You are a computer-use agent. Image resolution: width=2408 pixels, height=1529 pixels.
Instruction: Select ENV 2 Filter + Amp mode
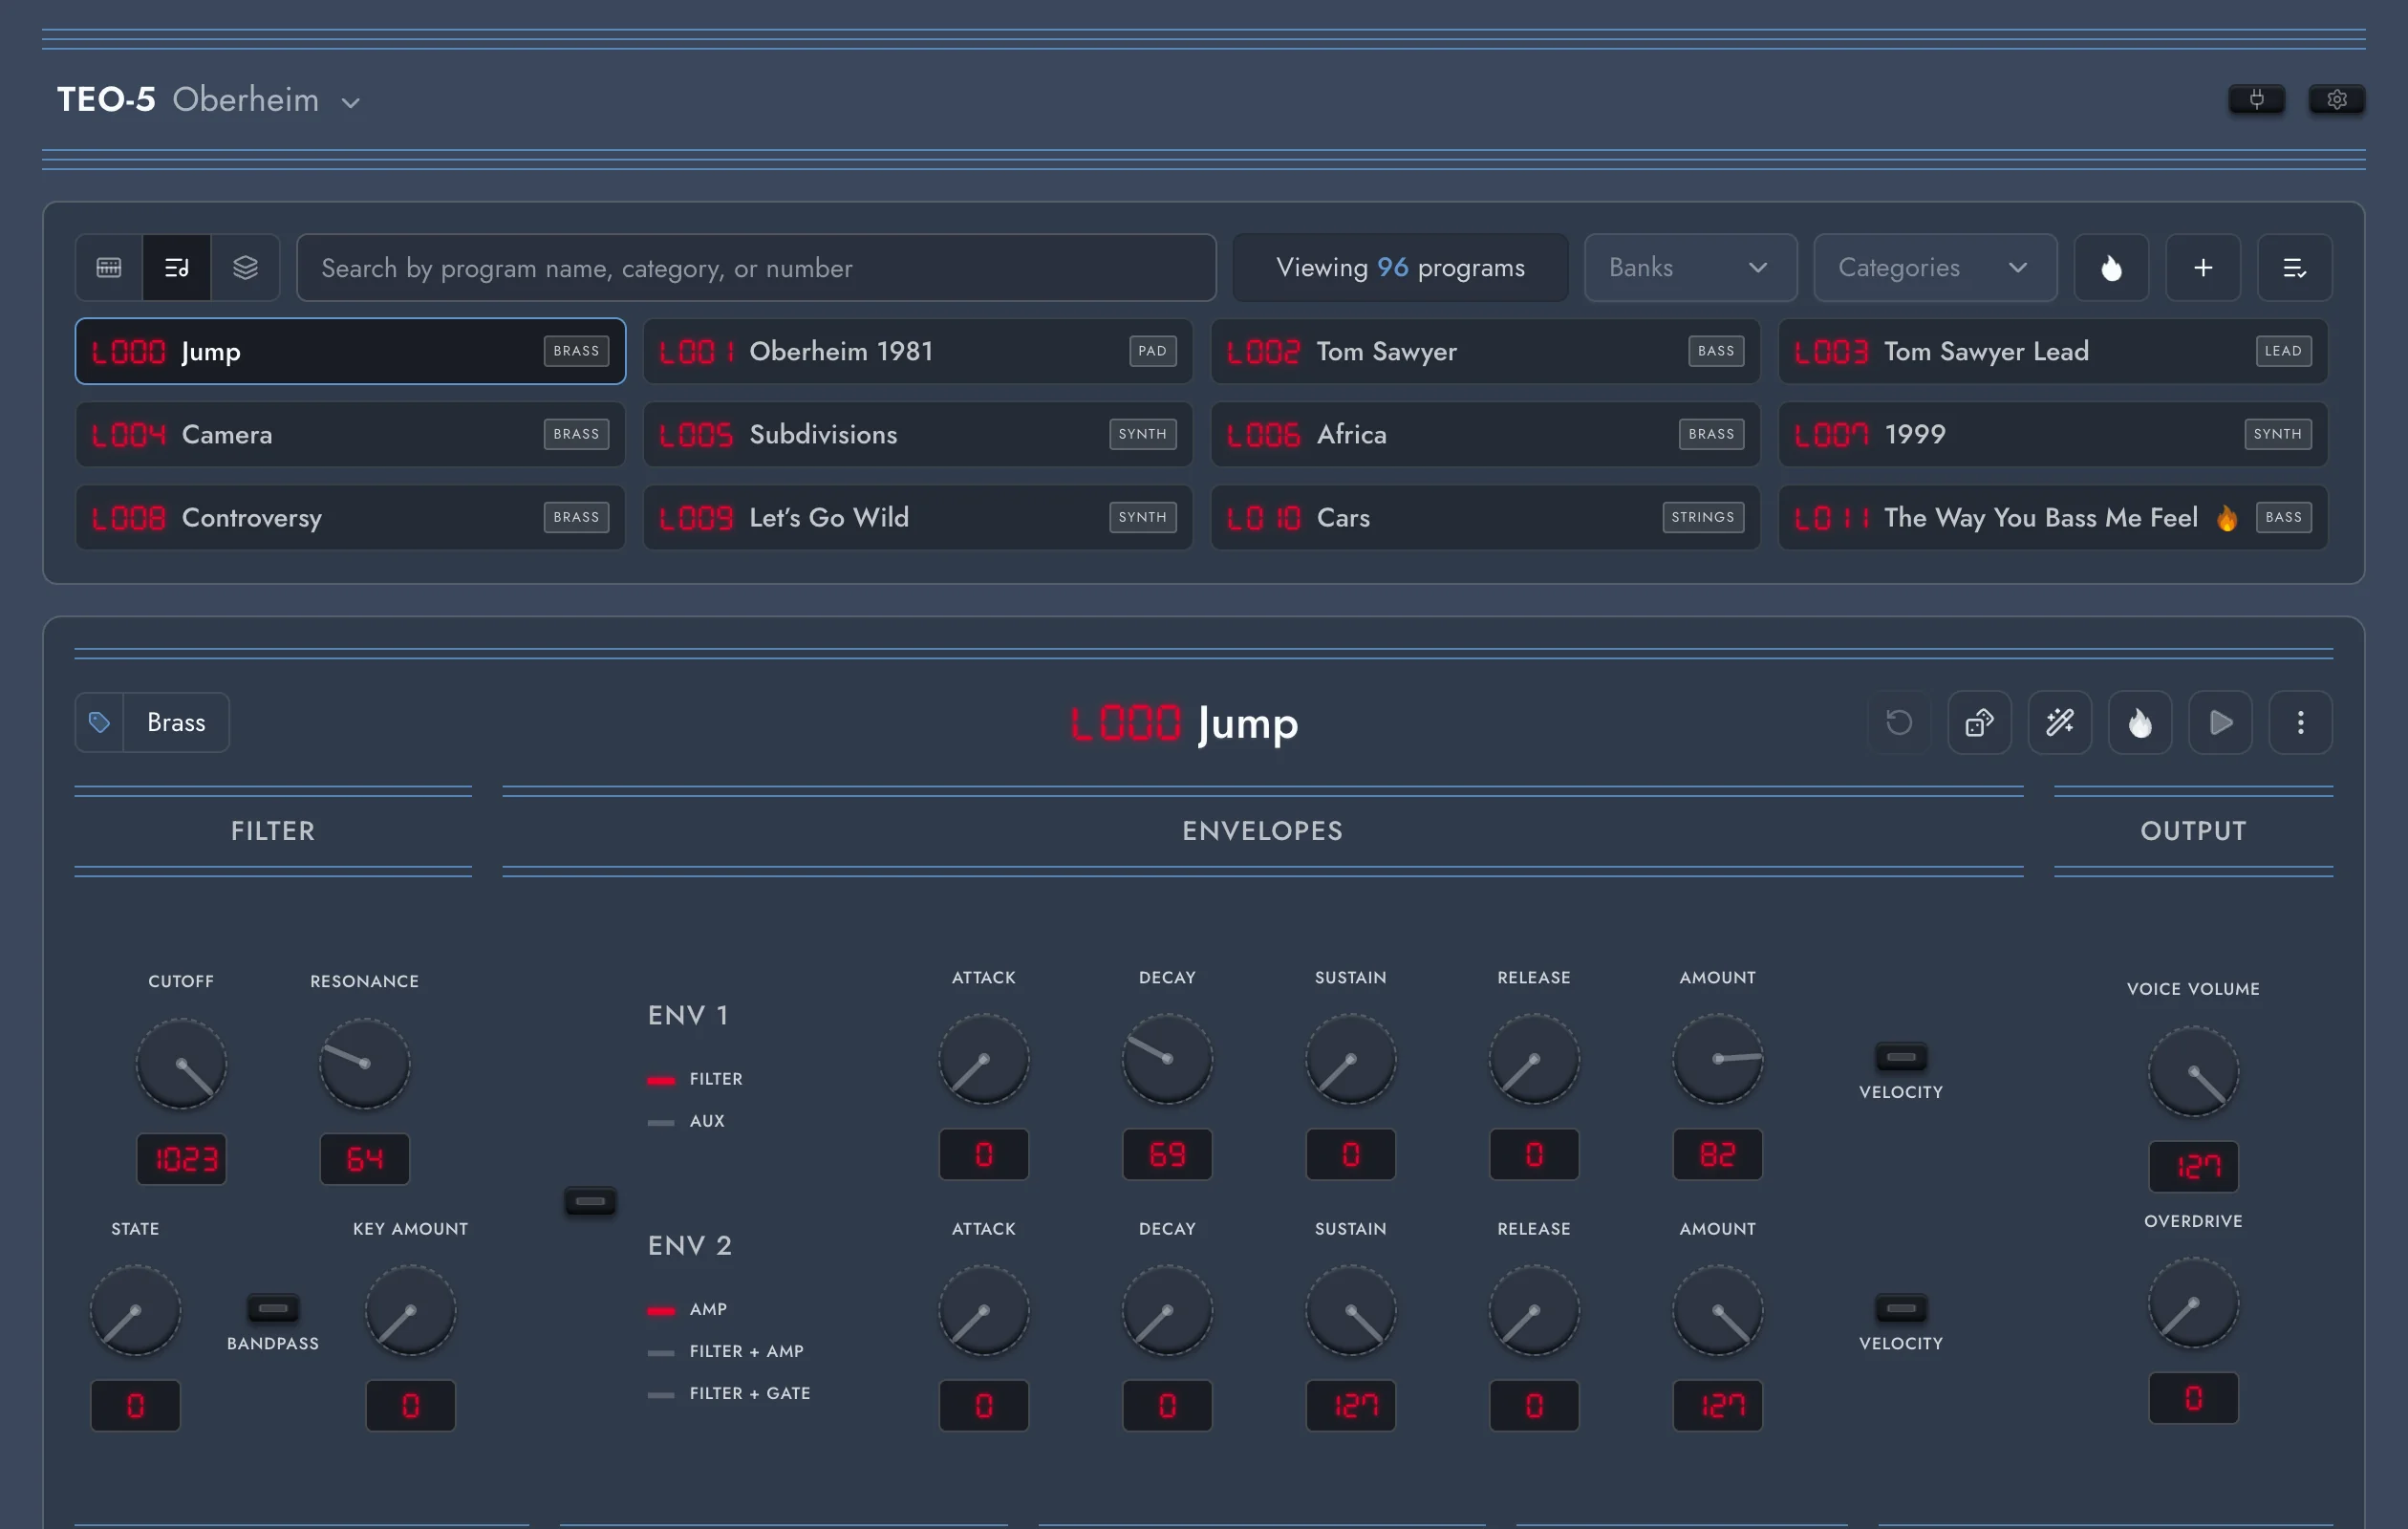pos(725,1351)
